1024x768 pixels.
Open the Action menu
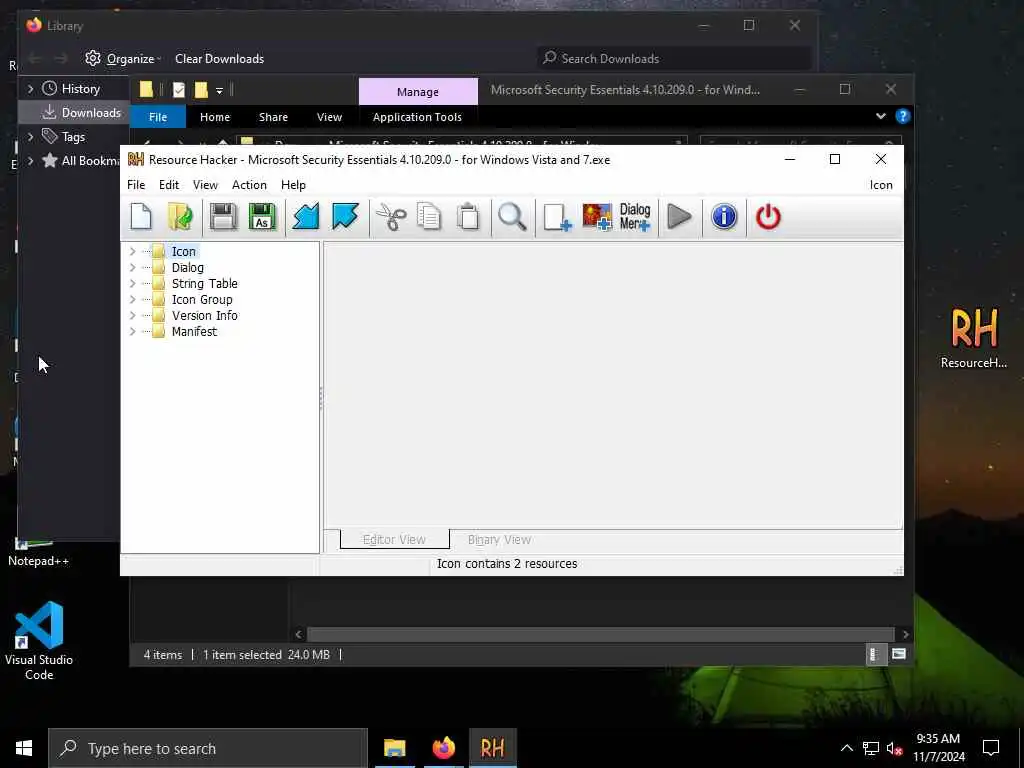tap(249, 185)
